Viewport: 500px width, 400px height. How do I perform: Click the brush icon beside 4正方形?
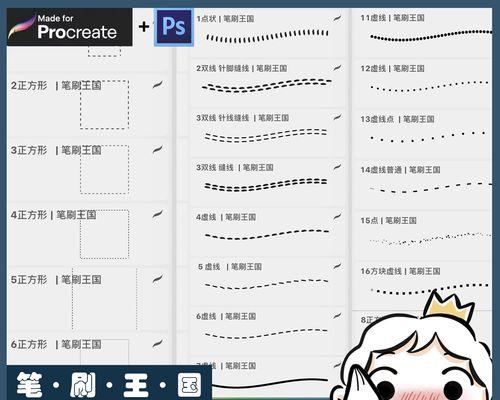tap(157, 214)
